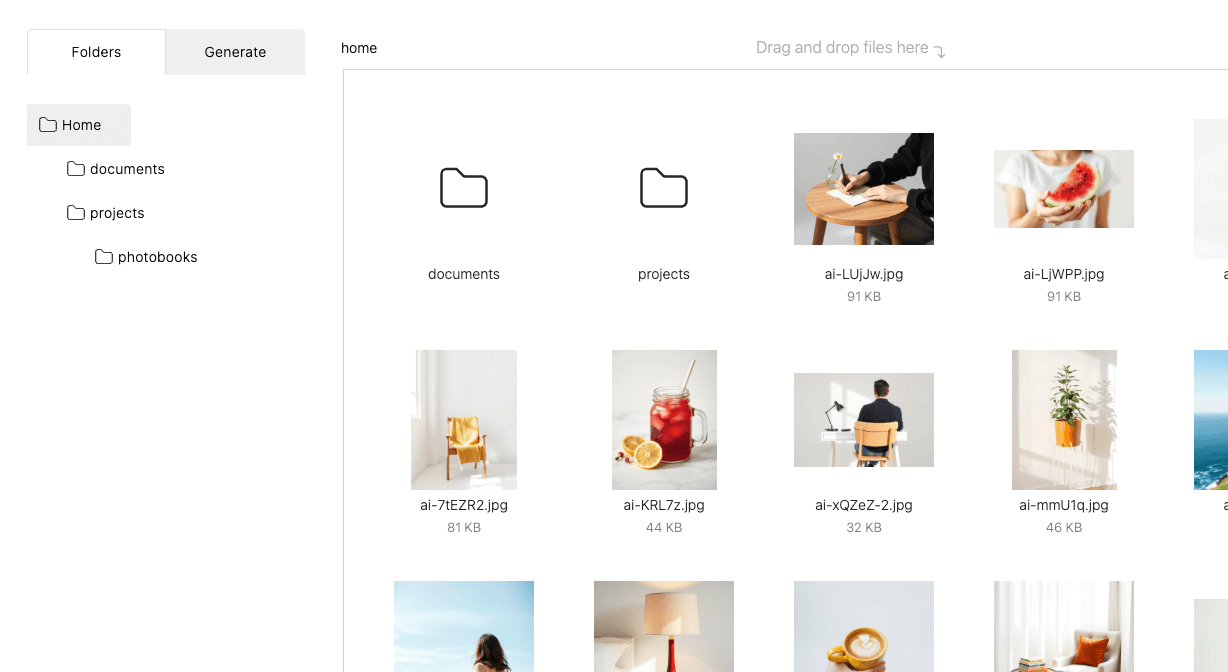
Task: Open the documents folder icon in grid
Action: click(x=464, y=188)
